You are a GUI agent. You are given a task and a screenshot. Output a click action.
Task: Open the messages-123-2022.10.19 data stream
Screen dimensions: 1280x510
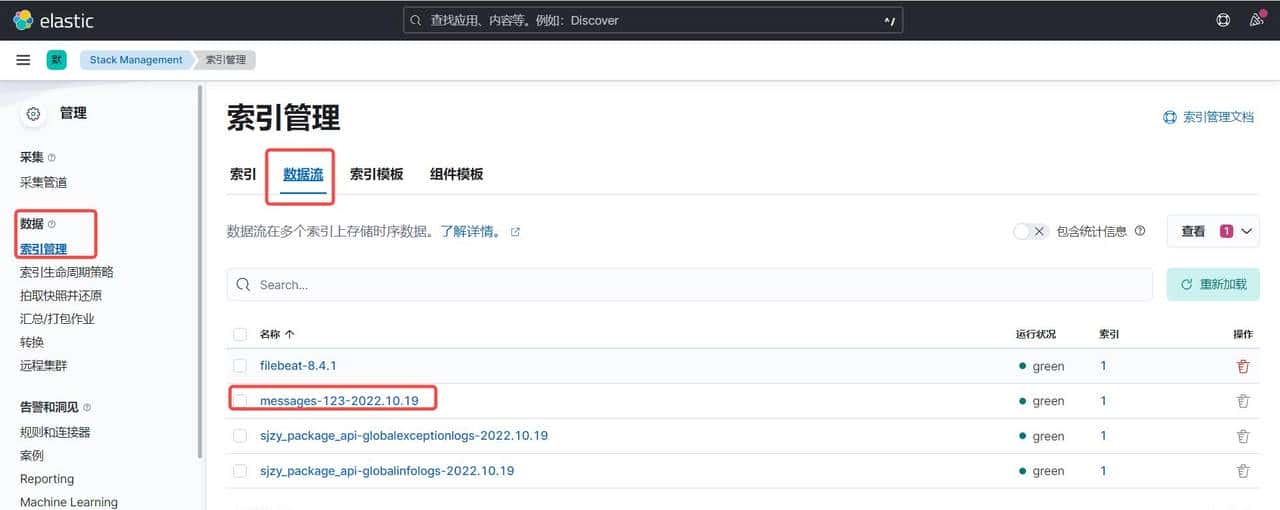339,401
